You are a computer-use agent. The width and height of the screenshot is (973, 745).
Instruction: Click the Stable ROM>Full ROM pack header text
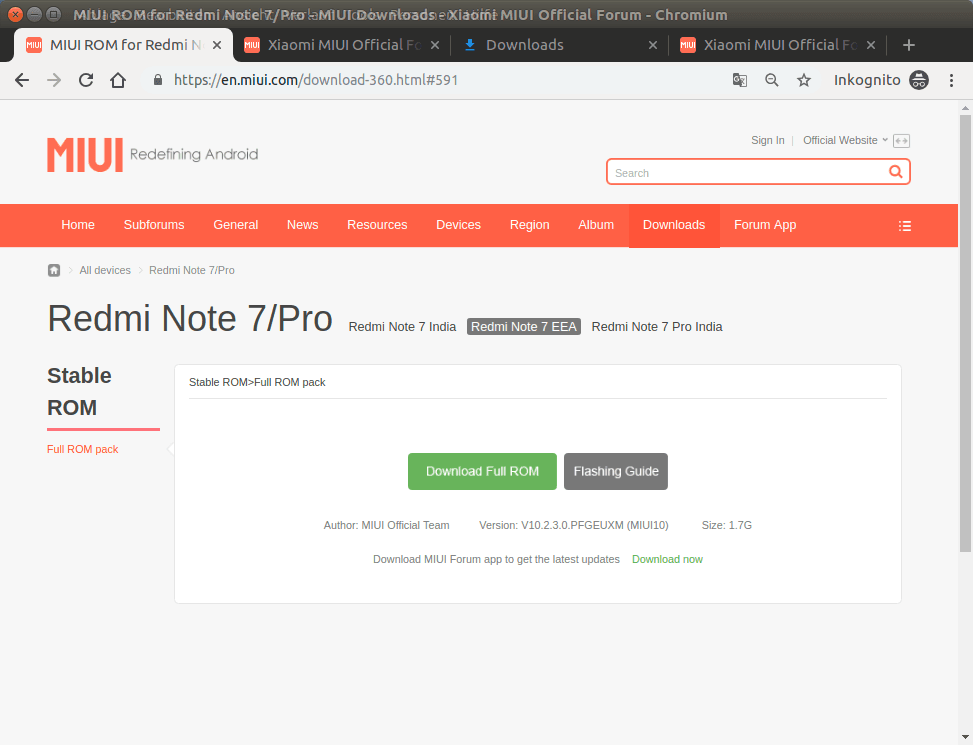click(257, 382)
